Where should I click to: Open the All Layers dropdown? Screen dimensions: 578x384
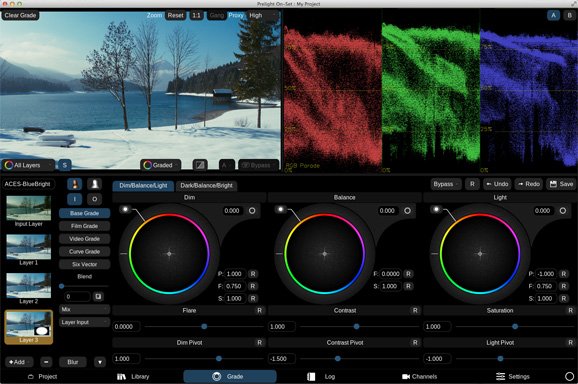tap(28, 165)
